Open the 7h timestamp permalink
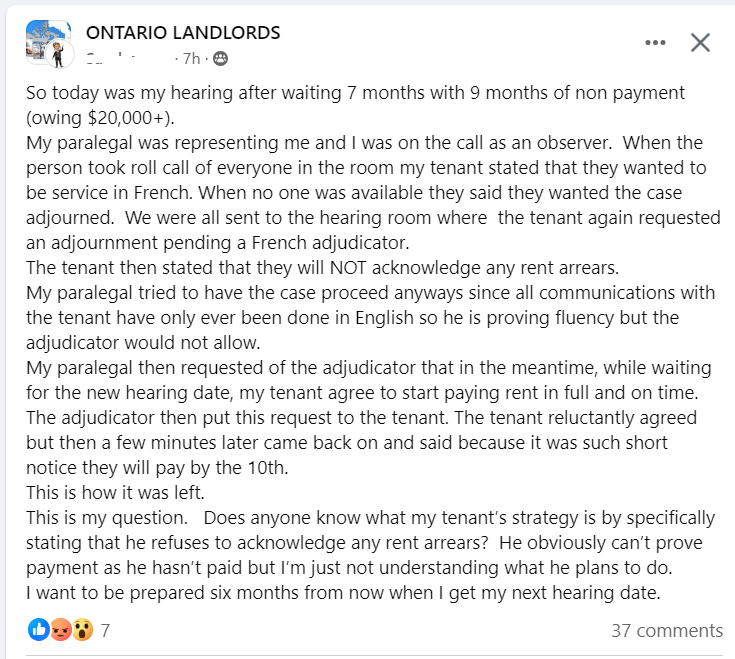 [x=191, y=59]
